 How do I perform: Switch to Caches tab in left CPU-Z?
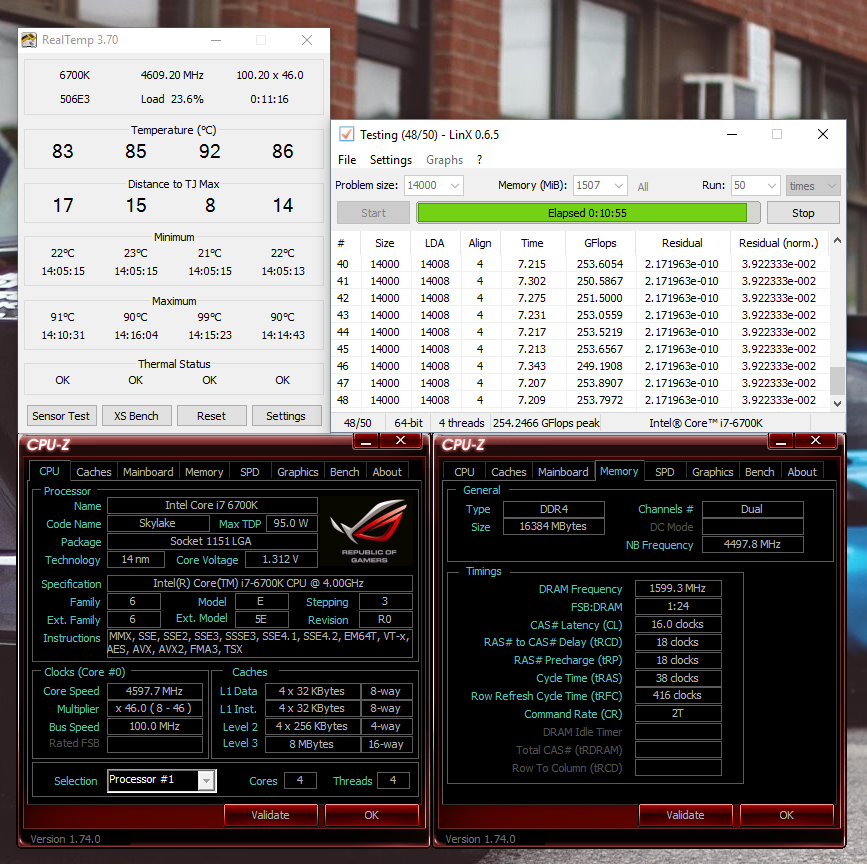93,472
